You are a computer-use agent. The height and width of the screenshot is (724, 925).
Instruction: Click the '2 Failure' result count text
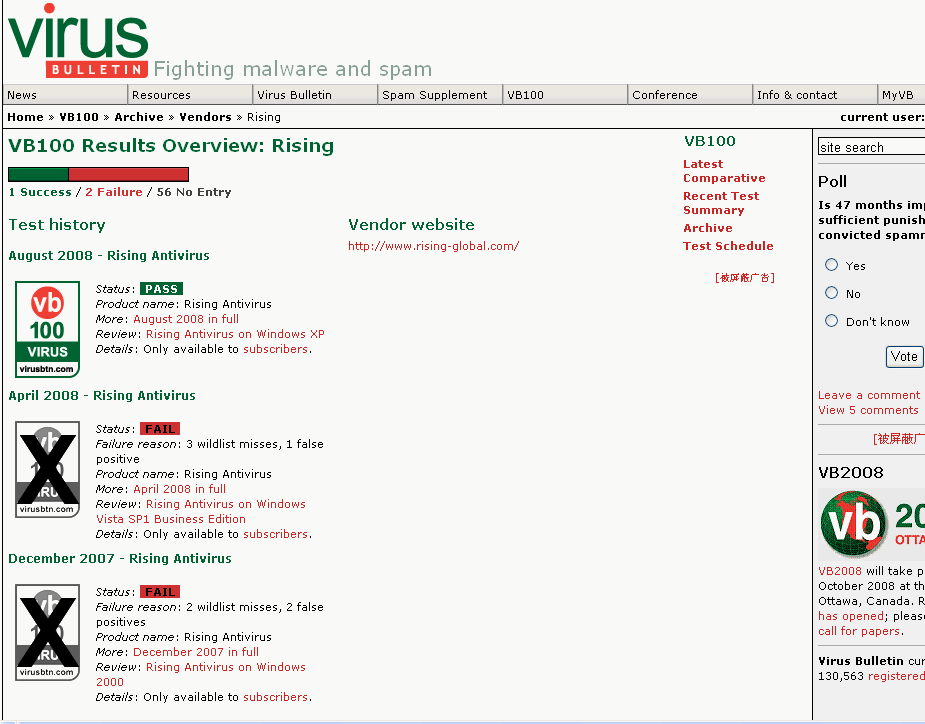[x=114, y=192]
